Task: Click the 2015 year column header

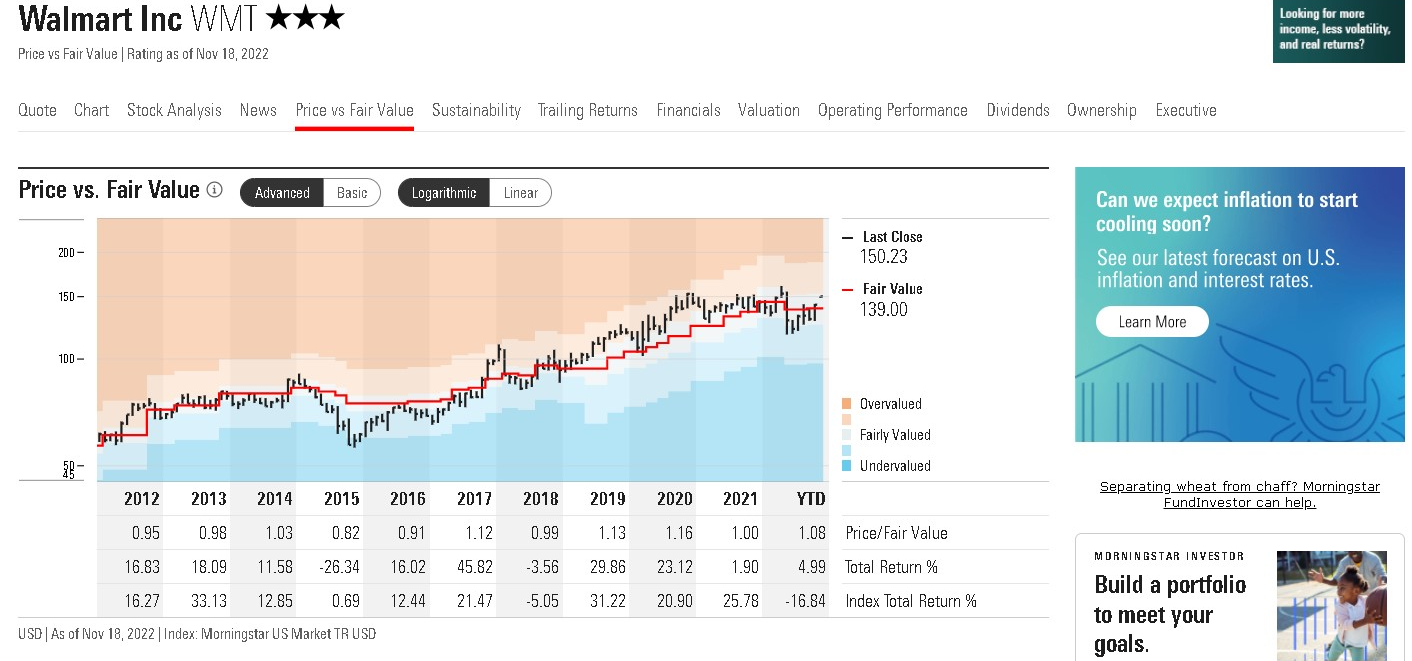Action: [x=341, y=499]
